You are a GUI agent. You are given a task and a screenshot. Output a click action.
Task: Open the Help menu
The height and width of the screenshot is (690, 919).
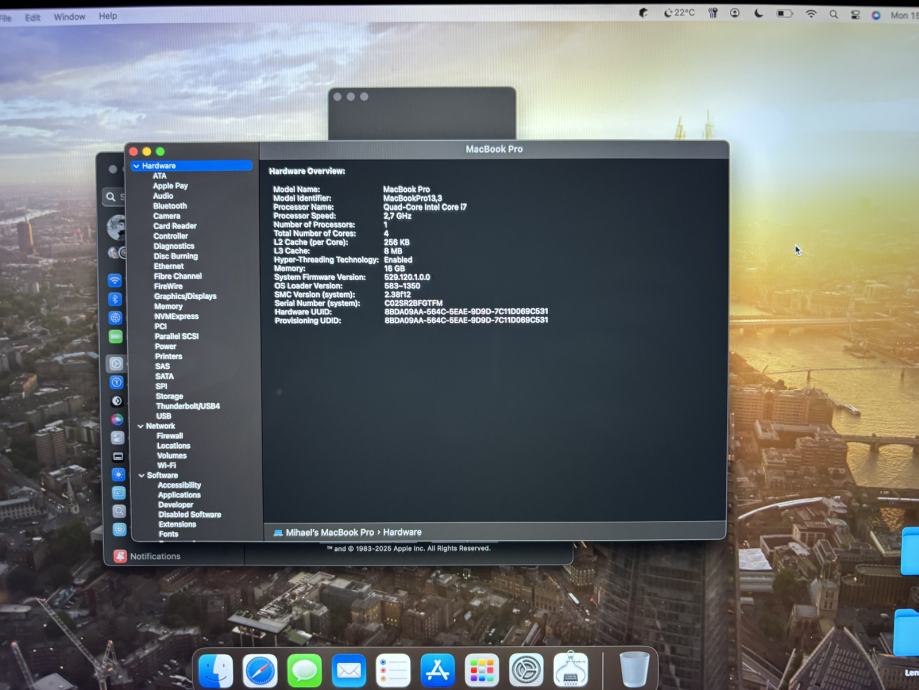(108, 16)
